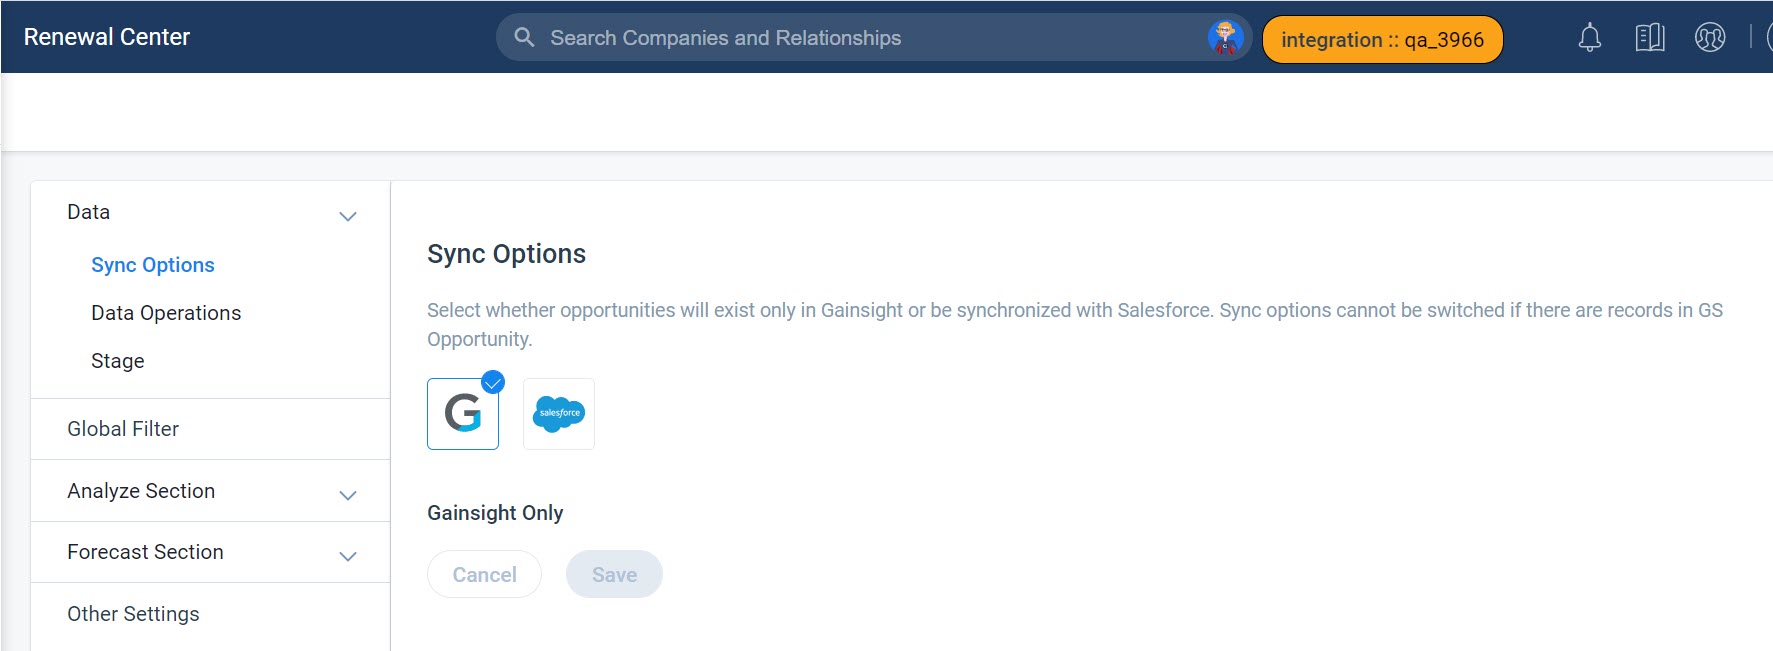The image size is (1773, 651).
Task: Go to Stage settings
Action: 118,361
